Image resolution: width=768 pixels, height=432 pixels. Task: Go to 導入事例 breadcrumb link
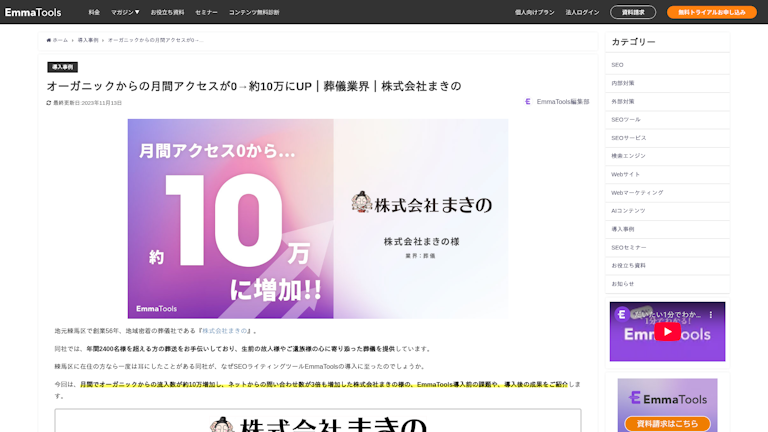[x=88, y=40]
